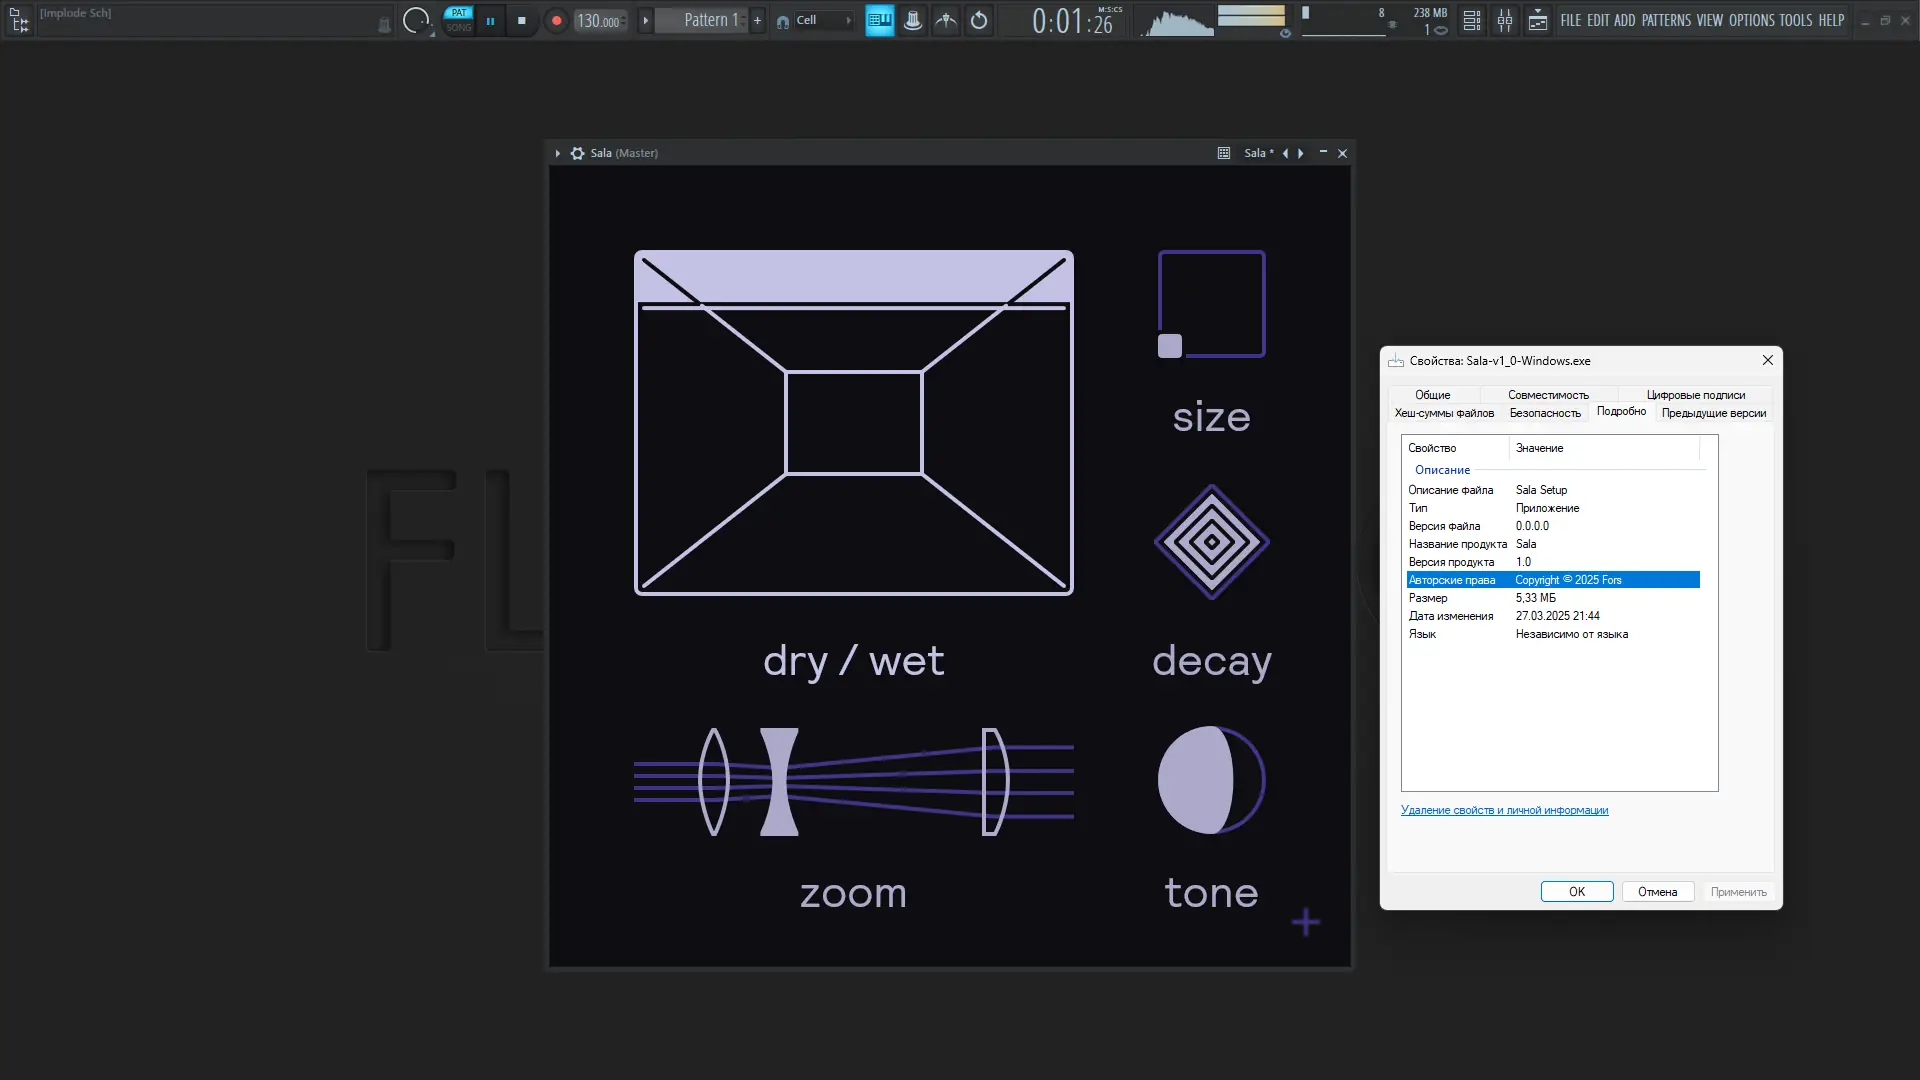
Task: Click the dry / wet room control
Action: click(x=853, y=422)
